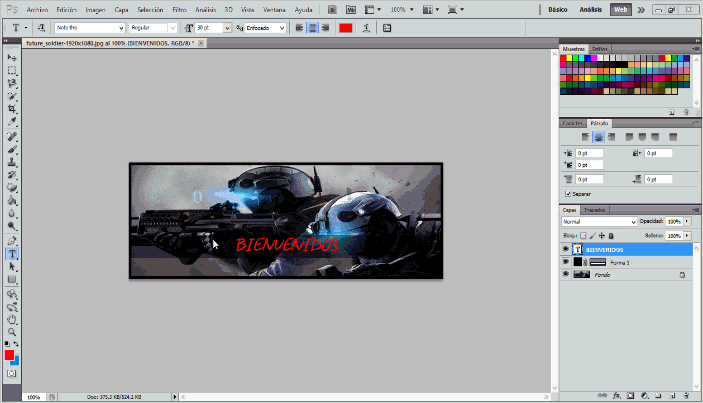
Task: Click the Create warped text icon
Action: (366, 28)
